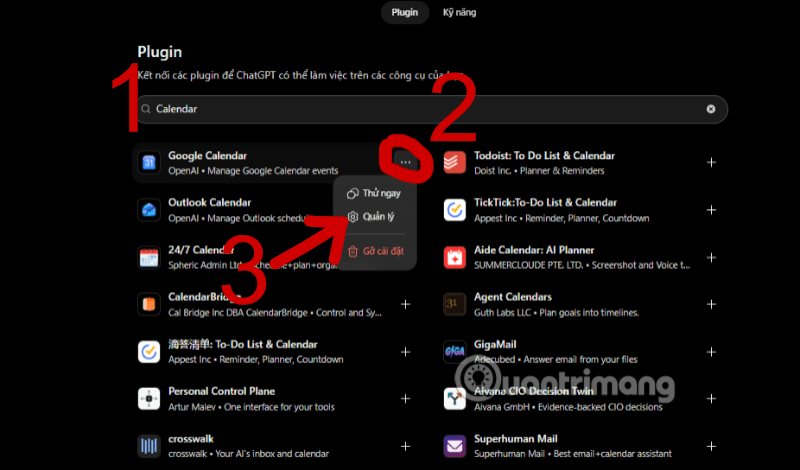Screen dimensions: 800x470
Task: Open Aide Calendar: AI Planner entry
Action: [534, 250]
